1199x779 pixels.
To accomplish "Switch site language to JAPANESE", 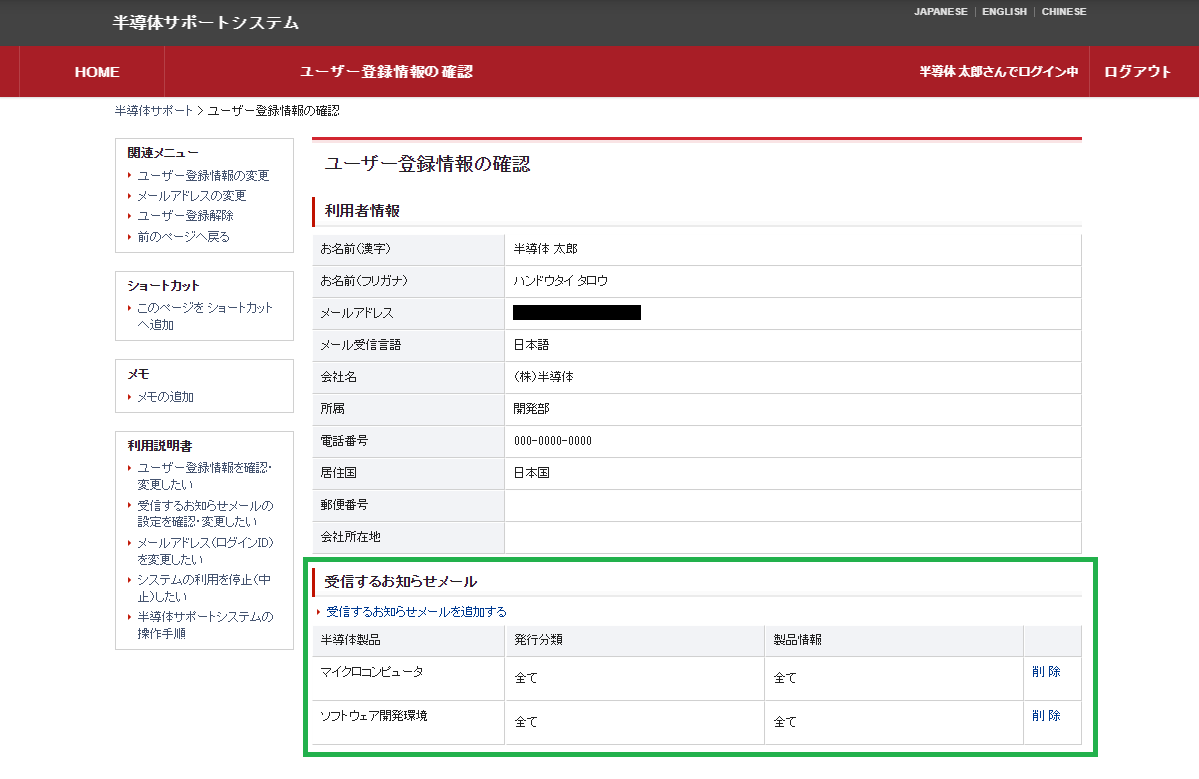I will [x=940, y=11].
